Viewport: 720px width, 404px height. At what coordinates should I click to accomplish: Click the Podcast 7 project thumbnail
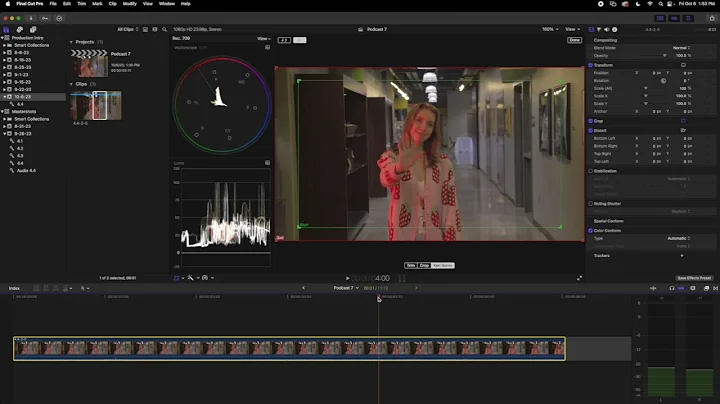coord(89,63)
